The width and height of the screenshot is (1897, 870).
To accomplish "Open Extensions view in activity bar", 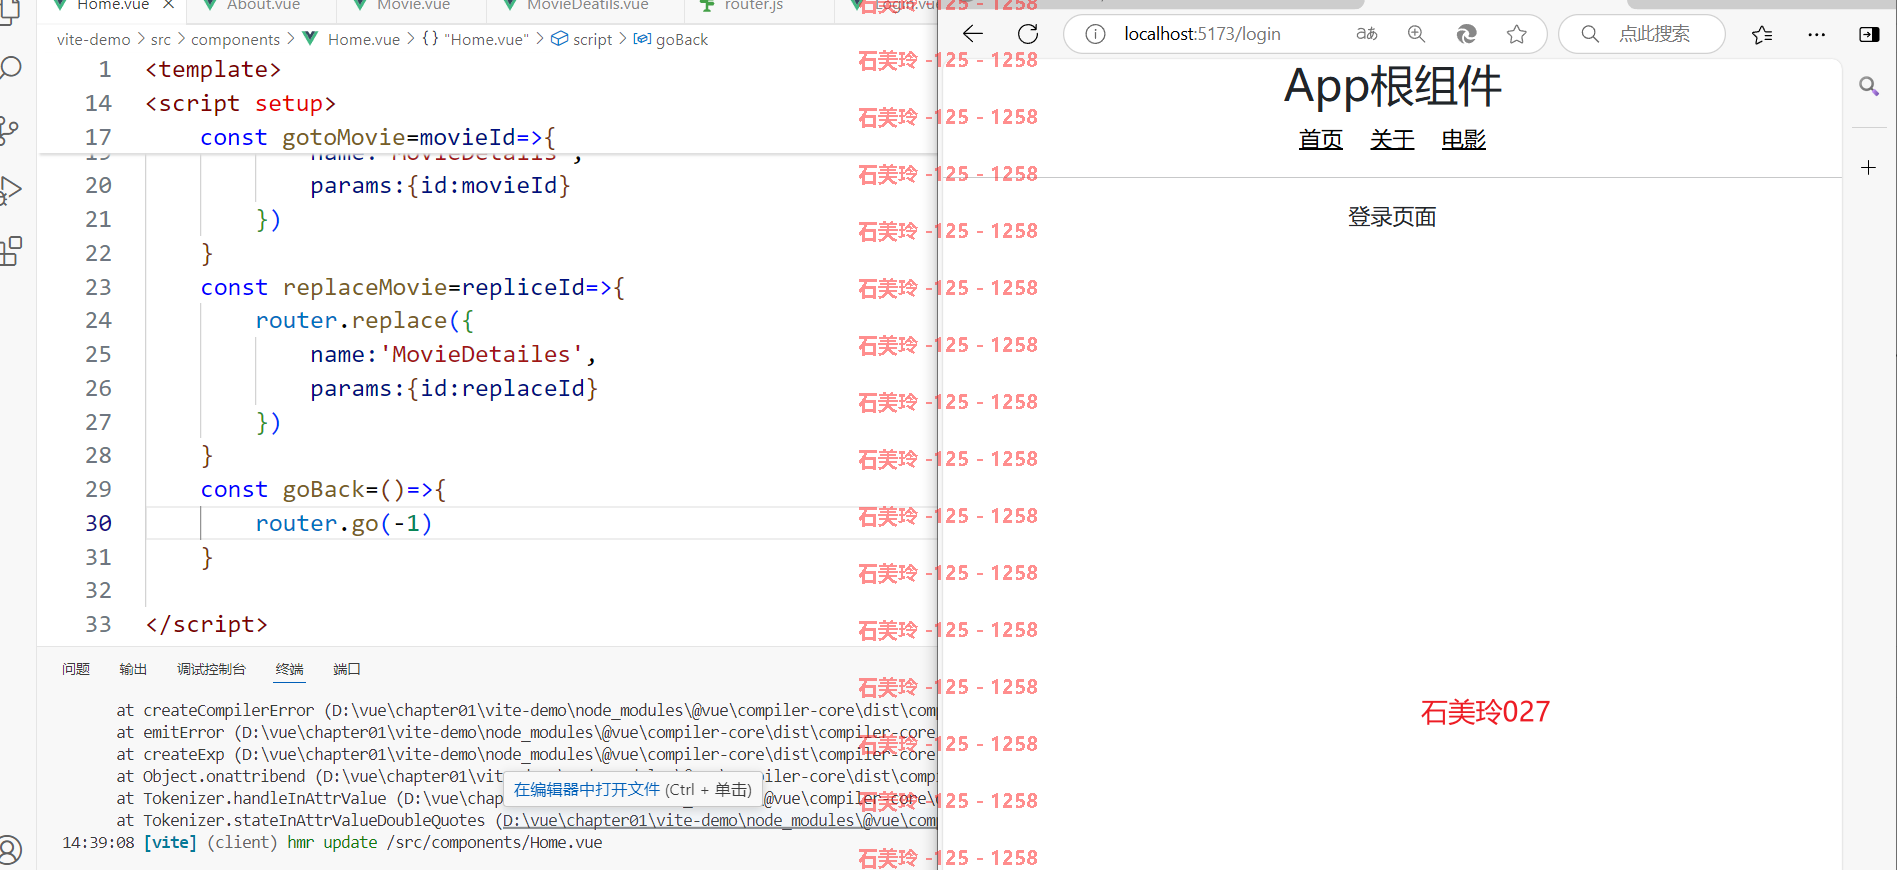I will [11, 251].
